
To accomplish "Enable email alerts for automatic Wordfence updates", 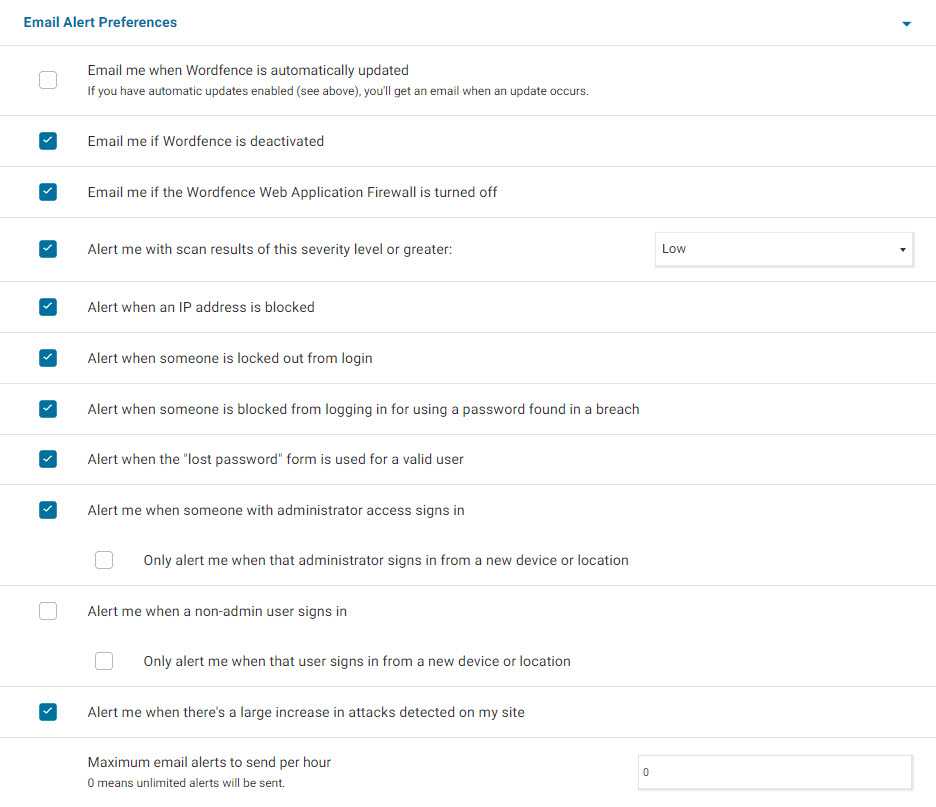I will pos(48,79).
